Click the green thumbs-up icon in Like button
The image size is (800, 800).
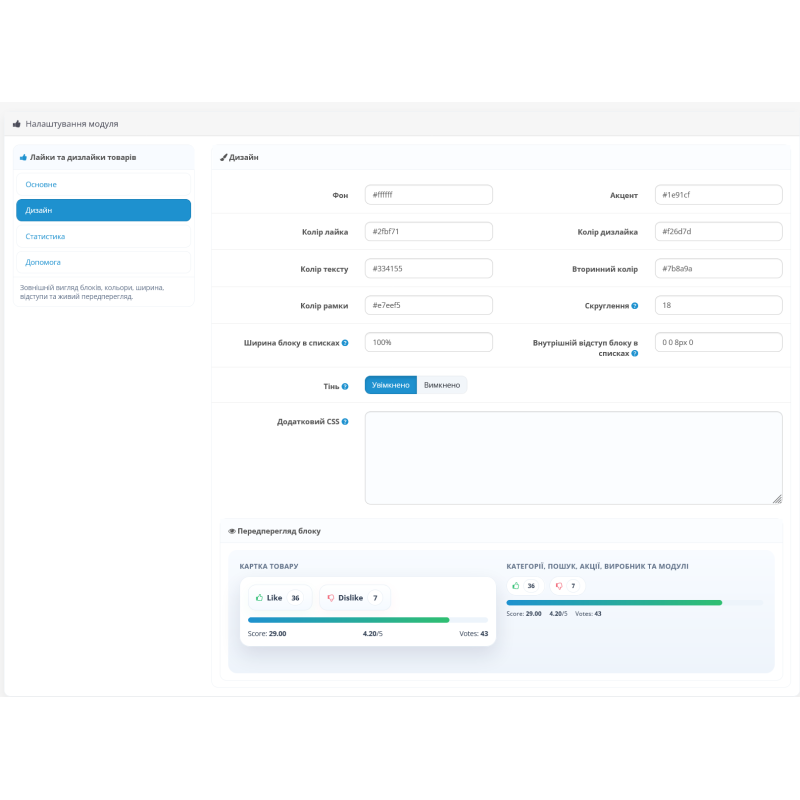[259, 597]
